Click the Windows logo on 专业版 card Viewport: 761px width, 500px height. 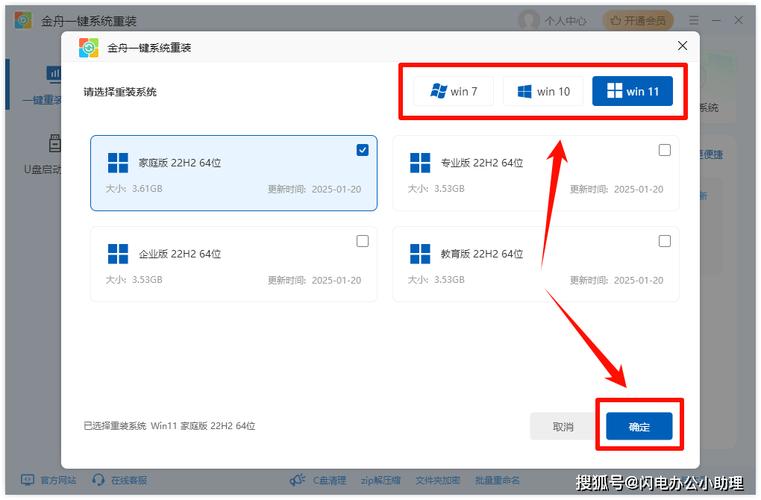click(x=420, y=163)
